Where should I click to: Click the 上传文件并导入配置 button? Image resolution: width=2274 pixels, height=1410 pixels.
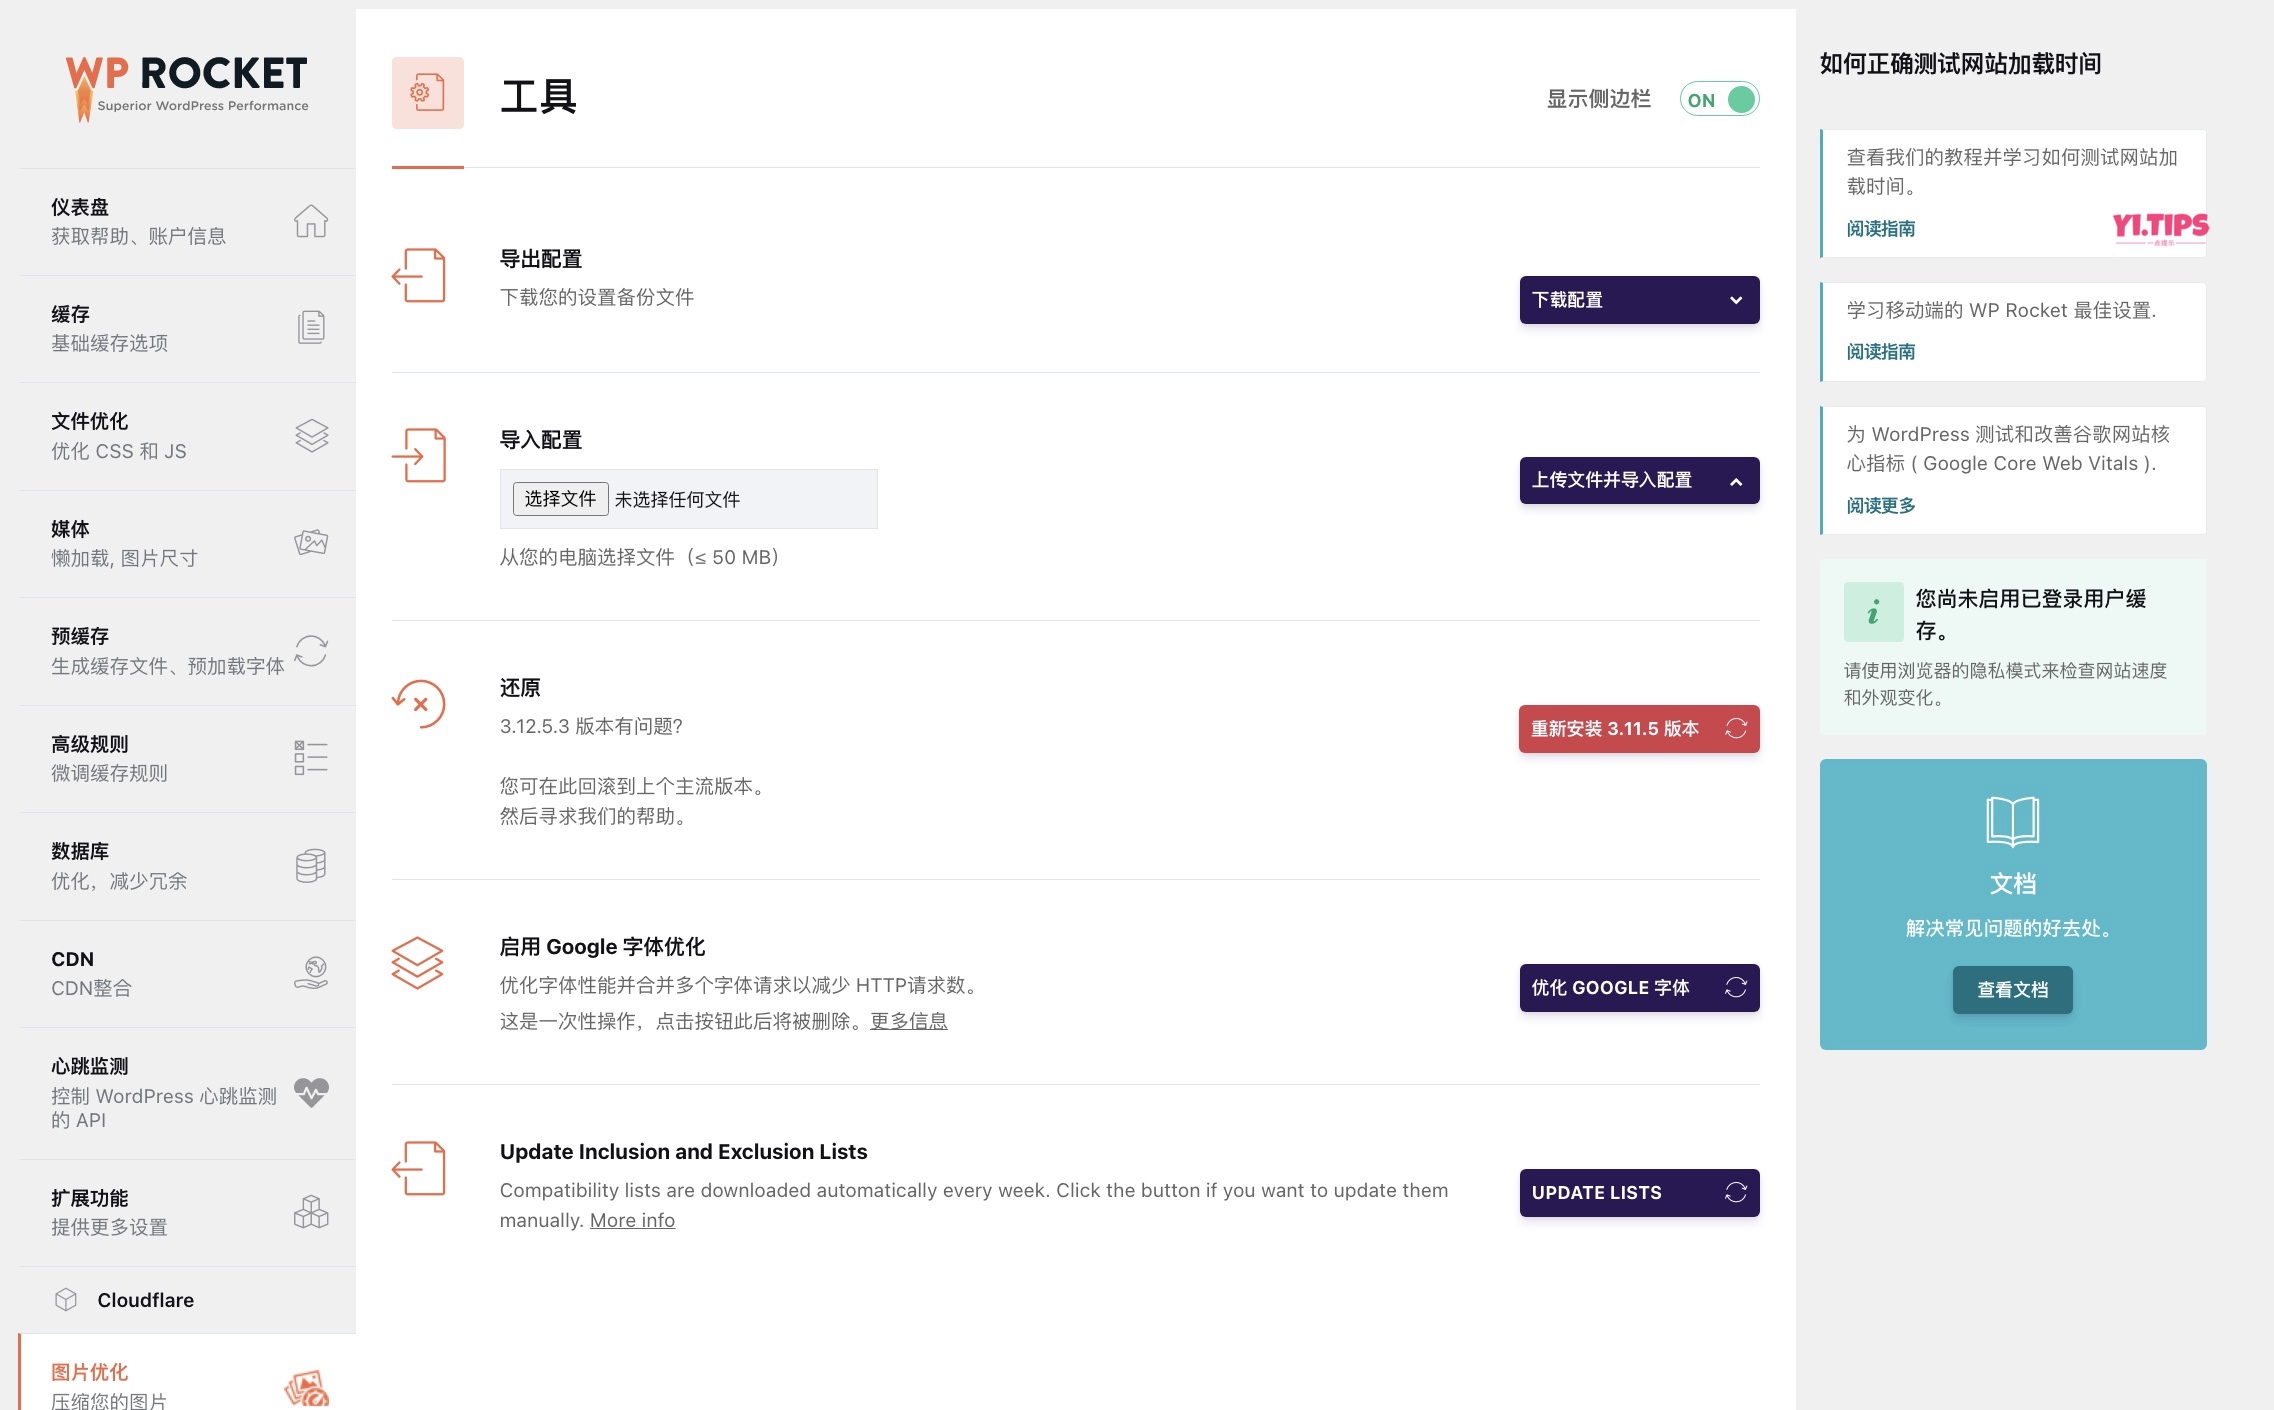(x=1639, y=481)
